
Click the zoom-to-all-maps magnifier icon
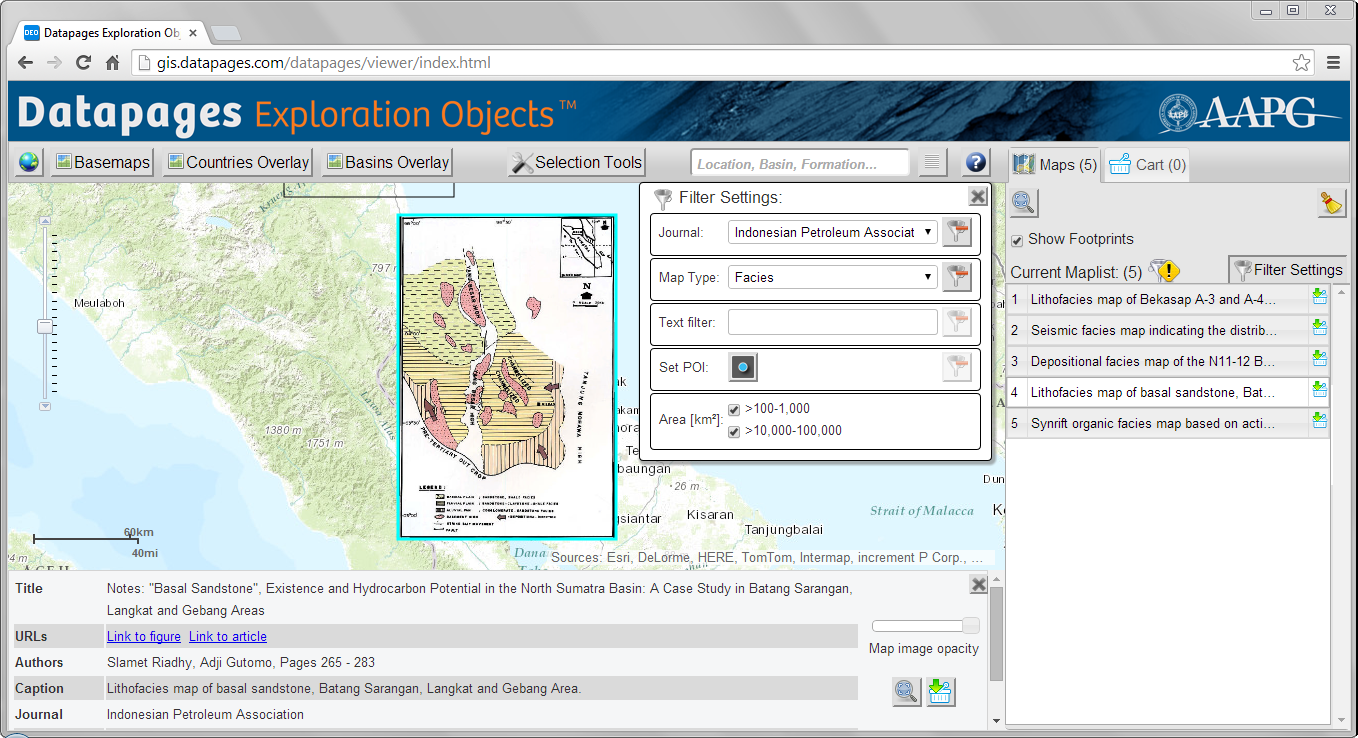[x=1024, y=202]
